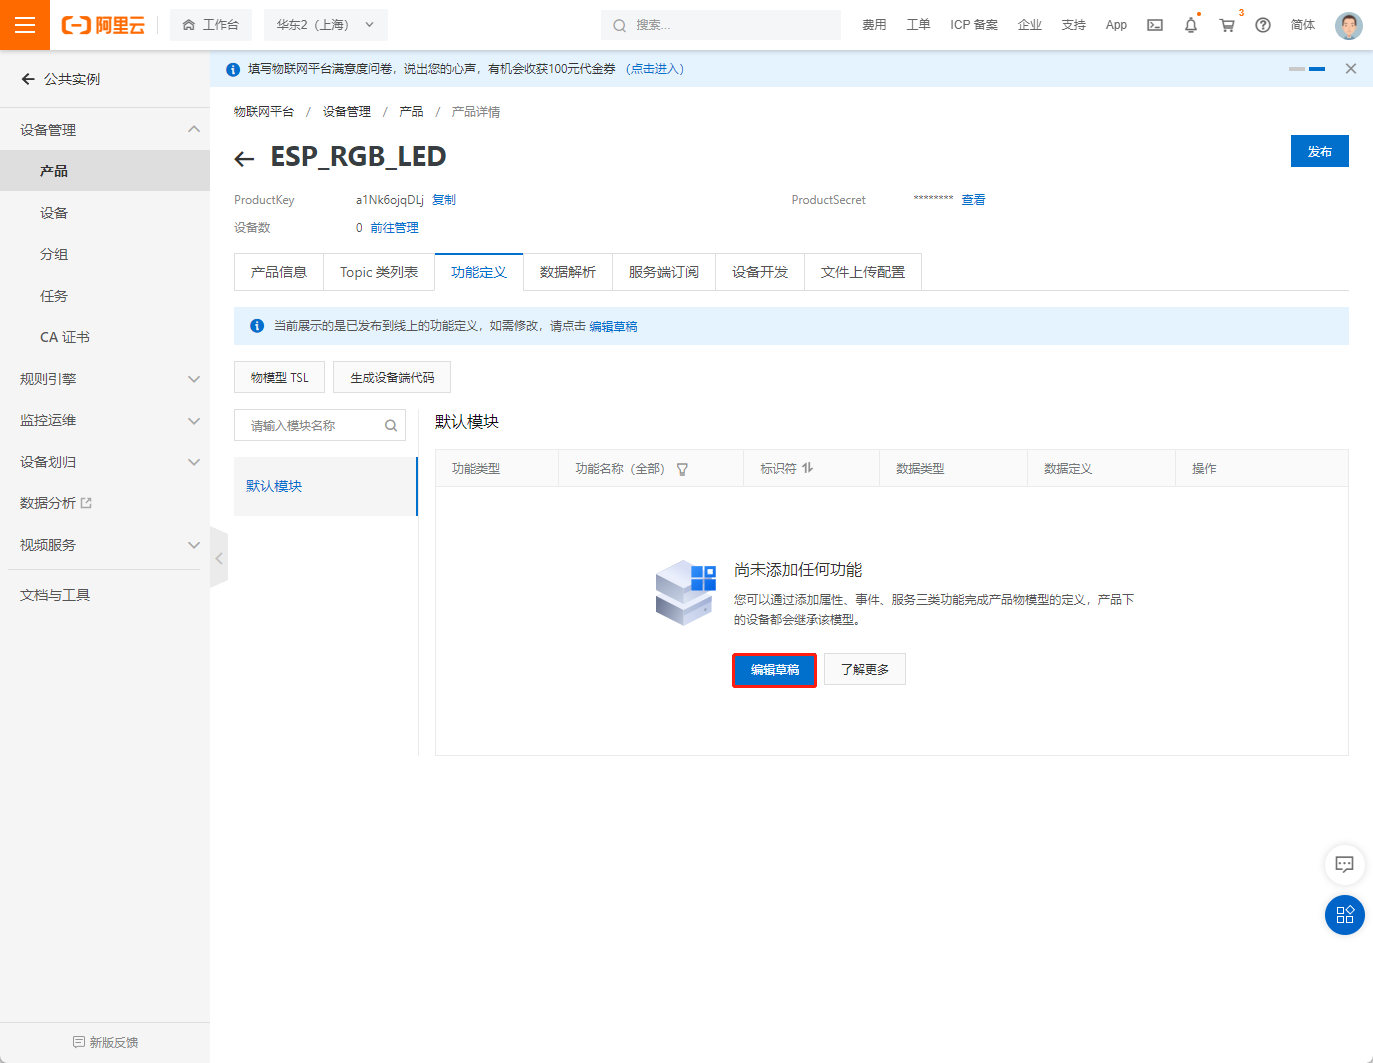
Task: Switch language via 简体
Action: coord(1303,25)
